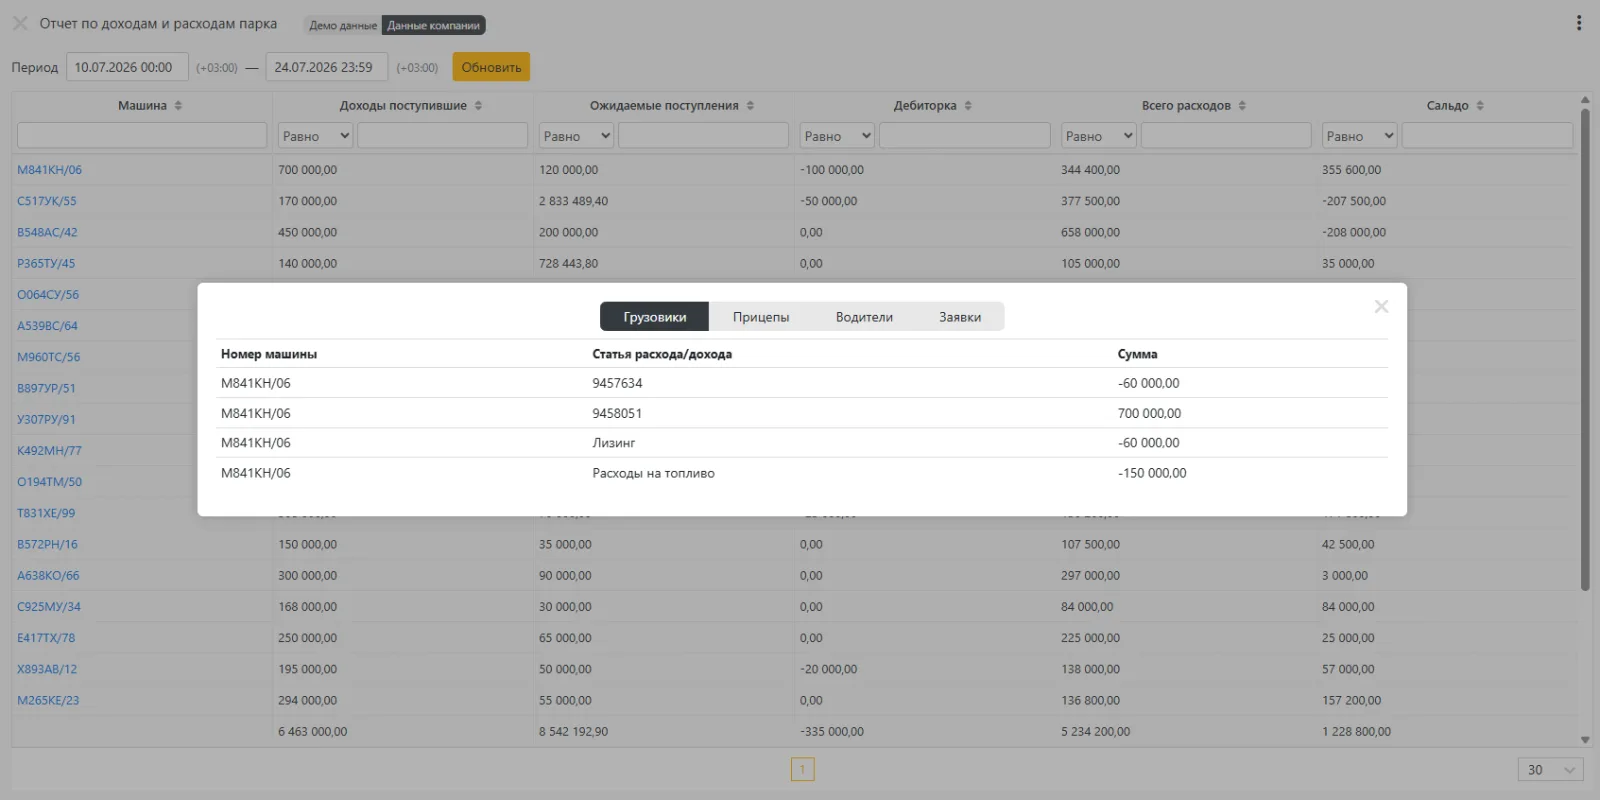The width and height of the screenshot is (1600, 800).
Task: Switch to the Прицепы tab
Action: (x=761, y=317)
